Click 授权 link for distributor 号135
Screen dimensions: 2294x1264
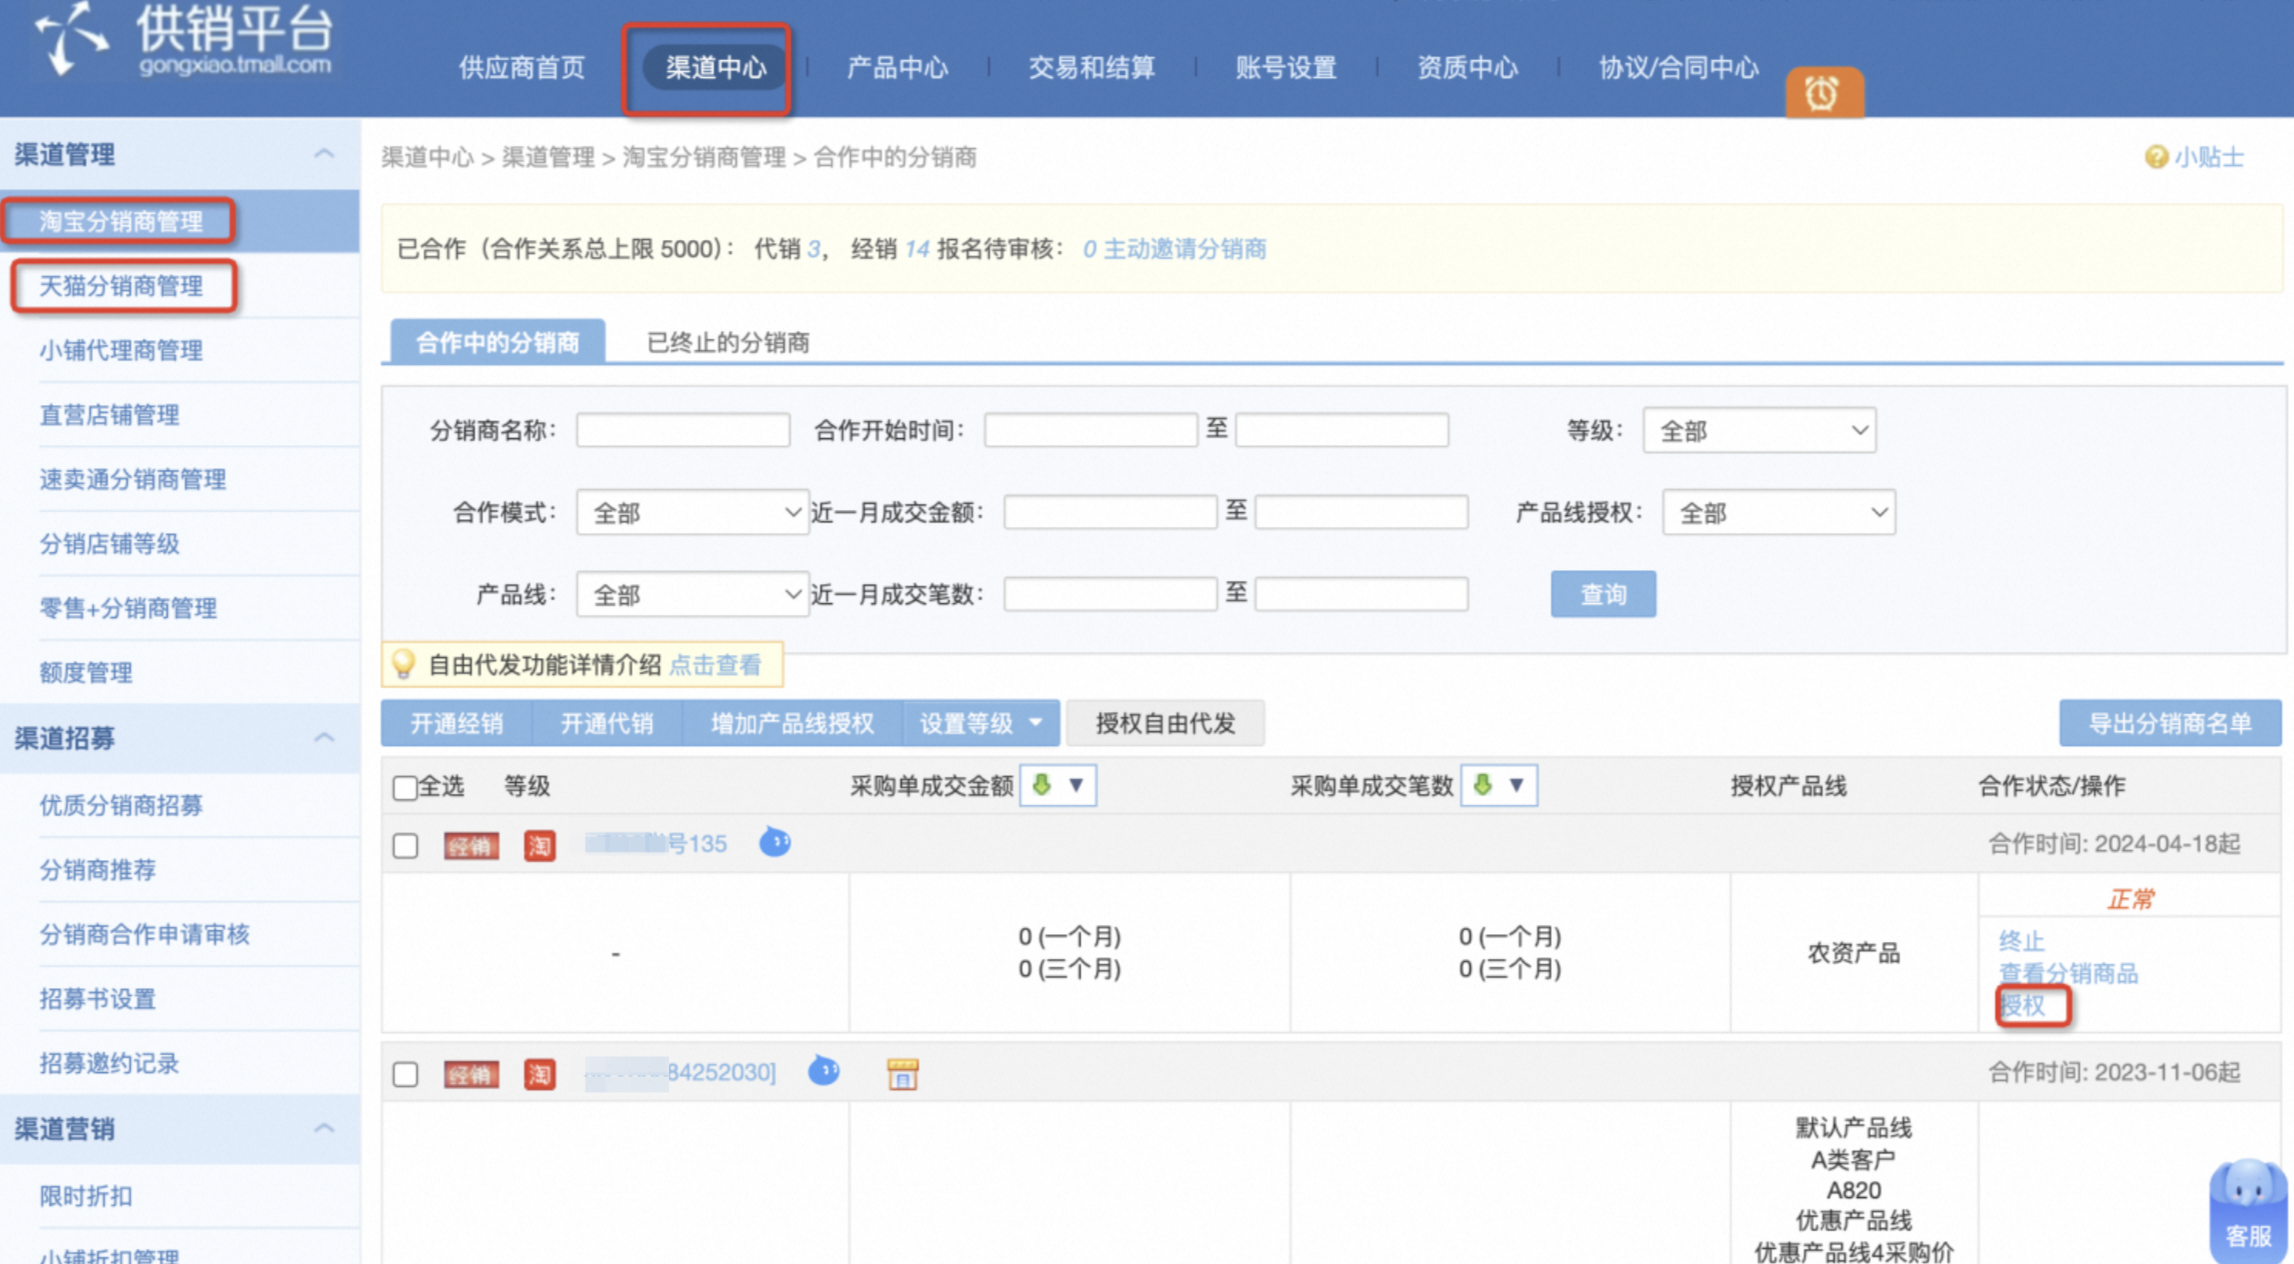[x=2022, y=1006]
